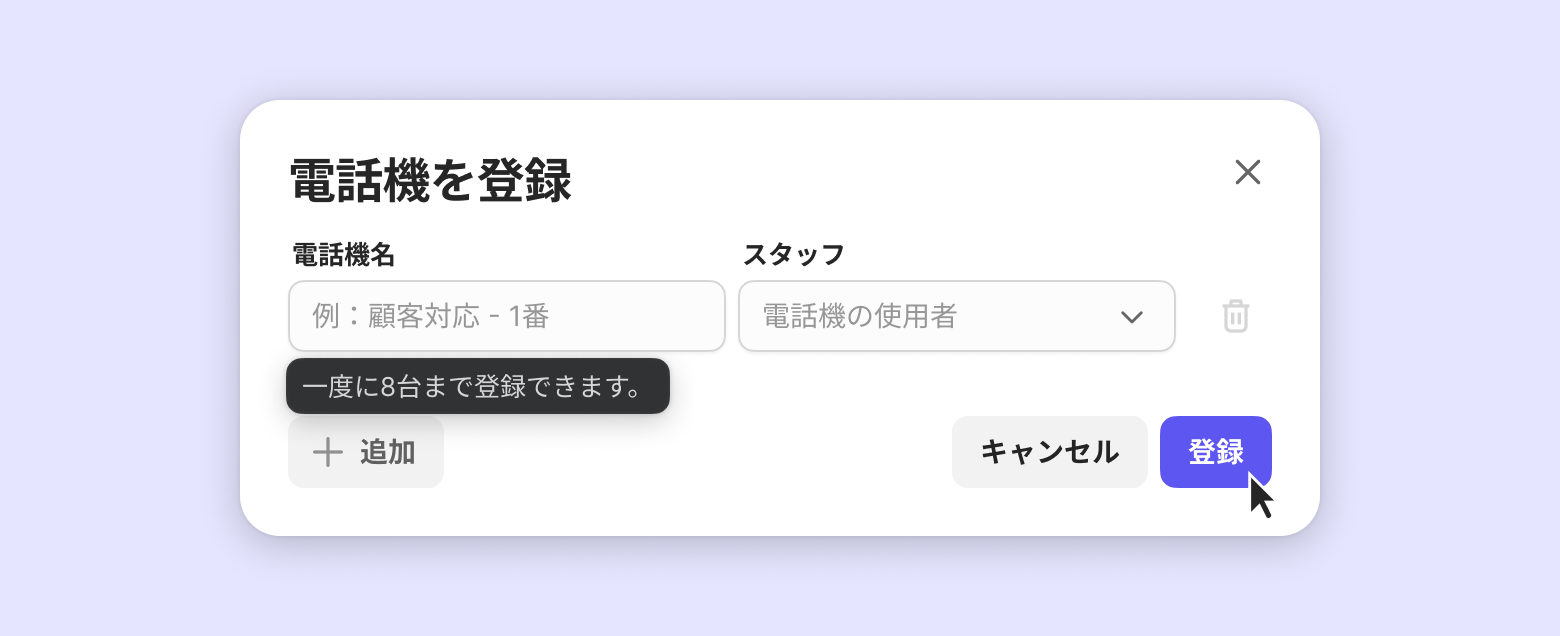Dismiss the registration modal via X icon

[1247, 172]
